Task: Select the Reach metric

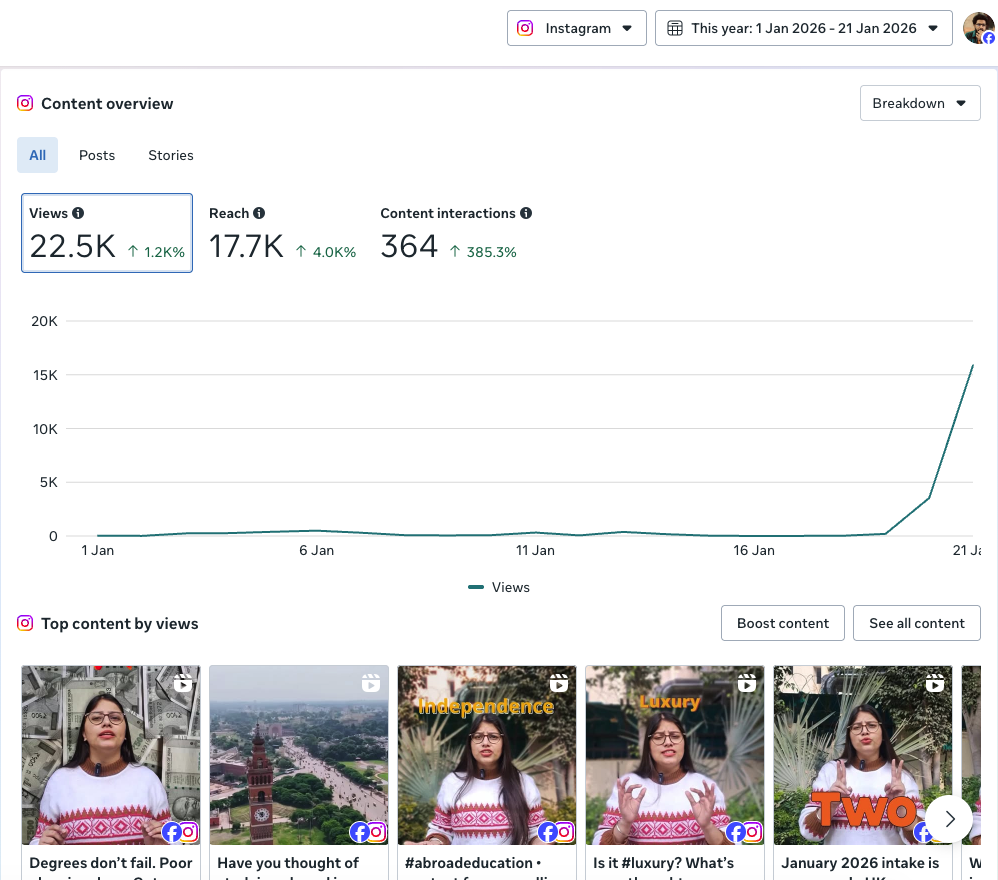Action: point(282,233)
